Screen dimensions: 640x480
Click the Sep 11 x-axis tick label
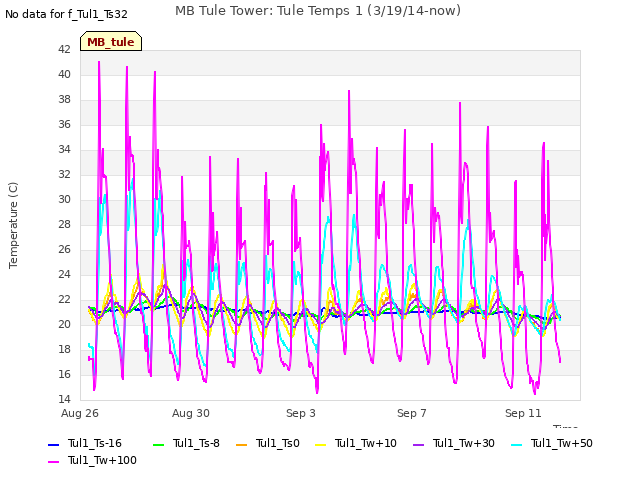pyautogui.click(x=523, y=413)
